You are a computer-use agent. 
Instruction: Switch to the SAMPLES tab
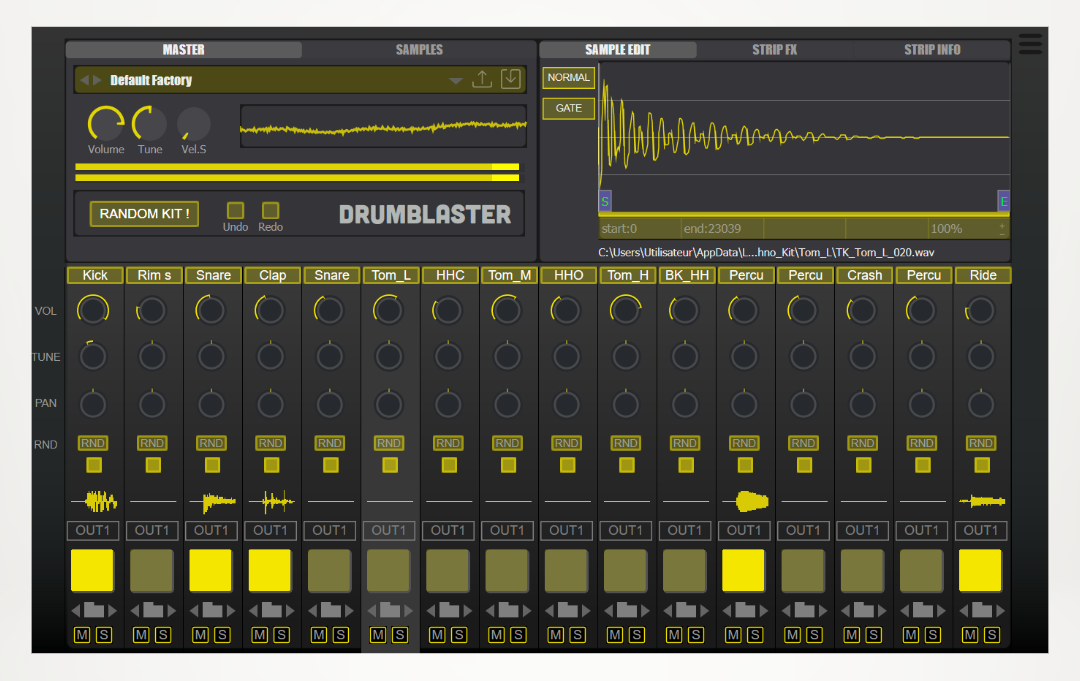click(419, 50)
